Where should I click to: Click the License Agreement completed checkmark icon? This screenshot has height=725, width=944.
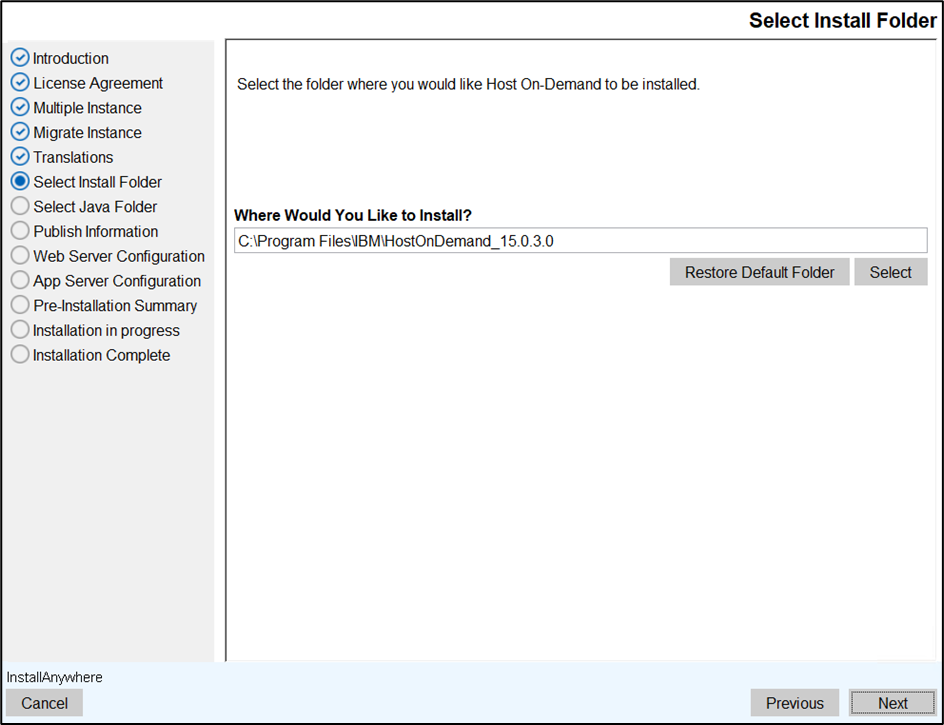20,83
